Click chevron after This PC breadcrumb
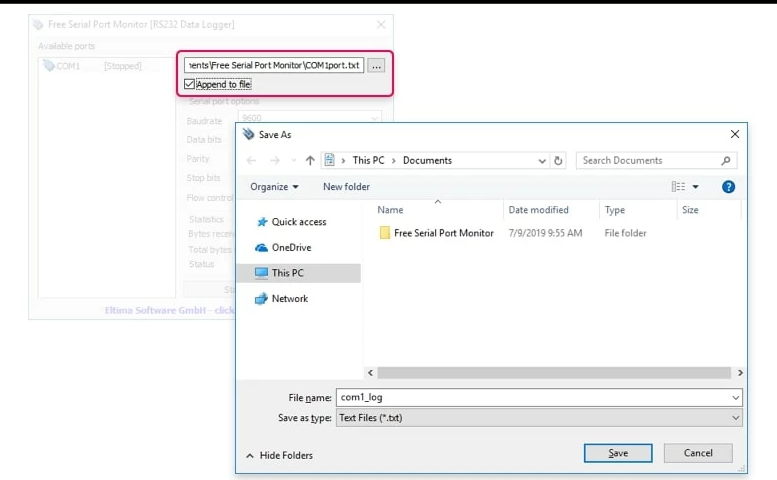The image size is (777, 480). [393, 160]
